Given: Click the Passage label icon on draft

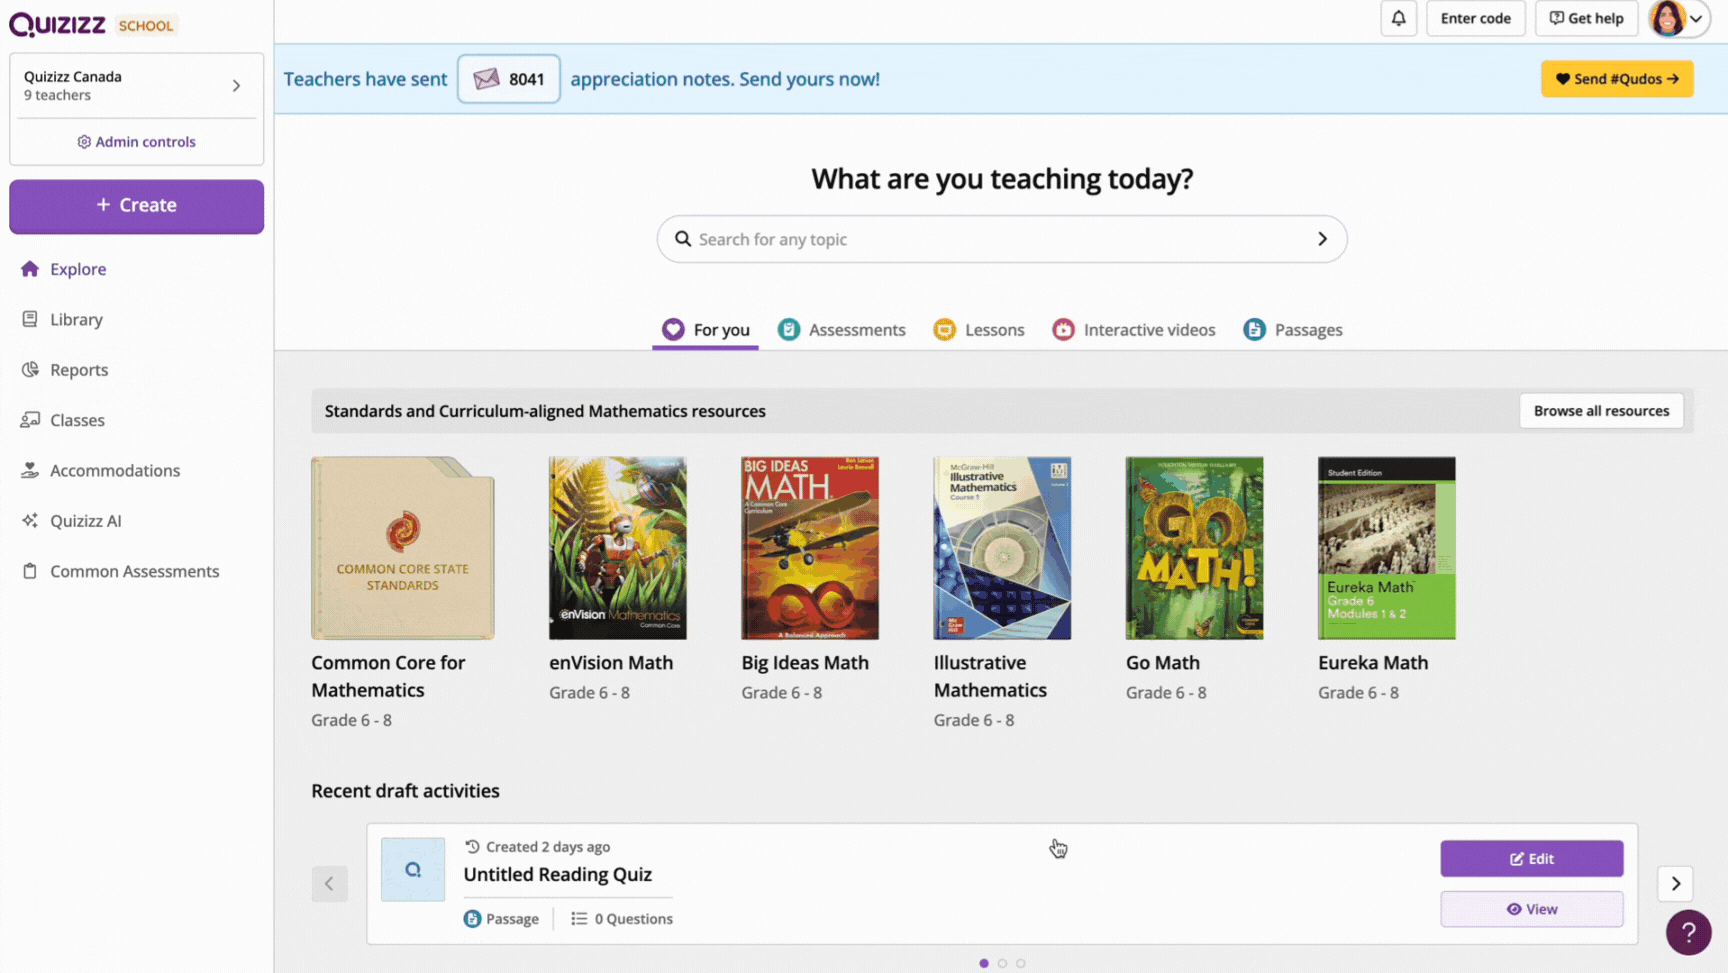Looking at the screenshot, I should pos(472,919).
